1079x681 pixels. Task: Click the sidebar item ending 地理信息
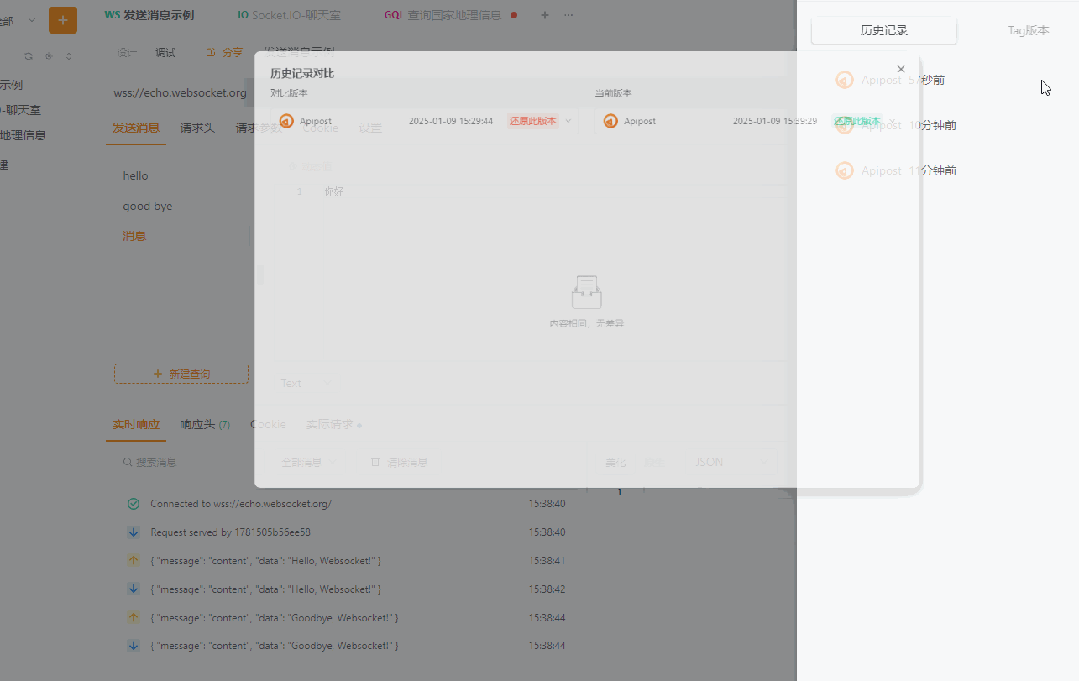[23, 135]
